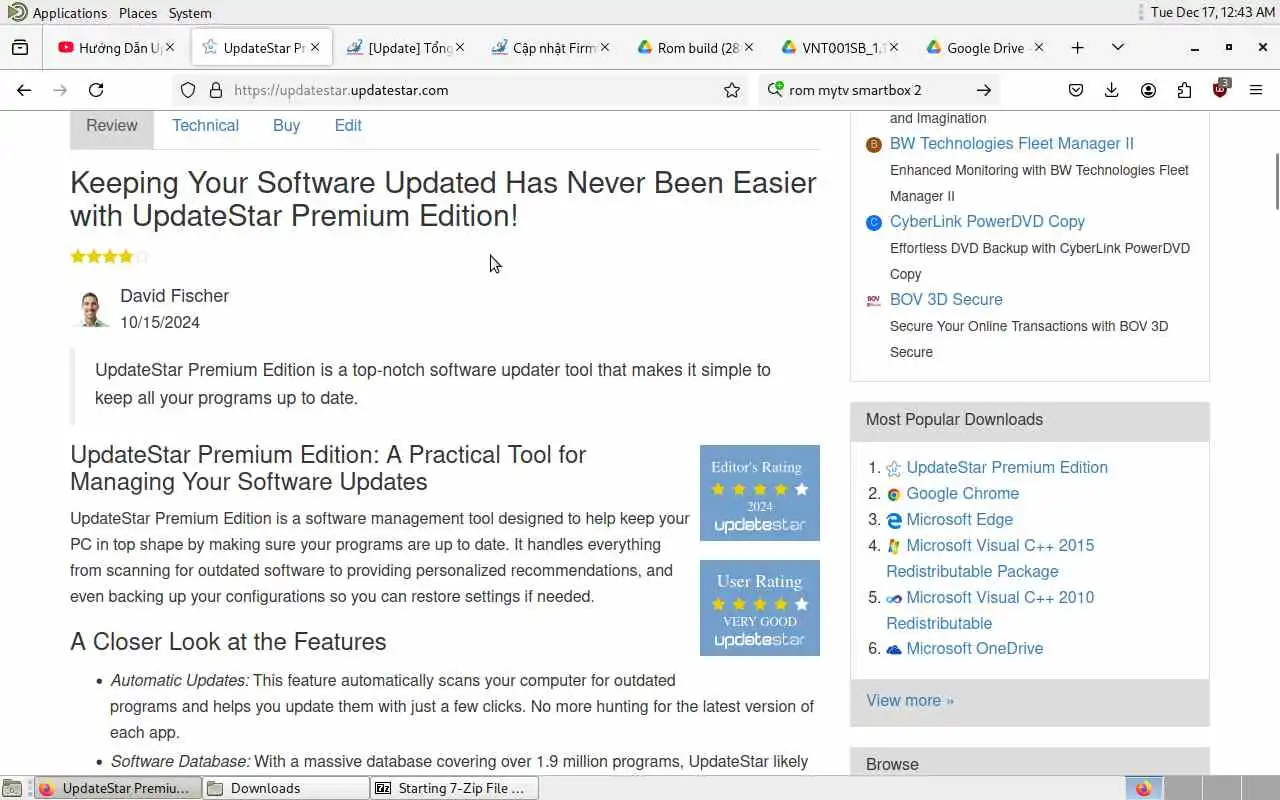Viewport: 1280px width, 800px height.
Task: Click the CyberLink PowerDVD blue icon
Action: (874, 223)
